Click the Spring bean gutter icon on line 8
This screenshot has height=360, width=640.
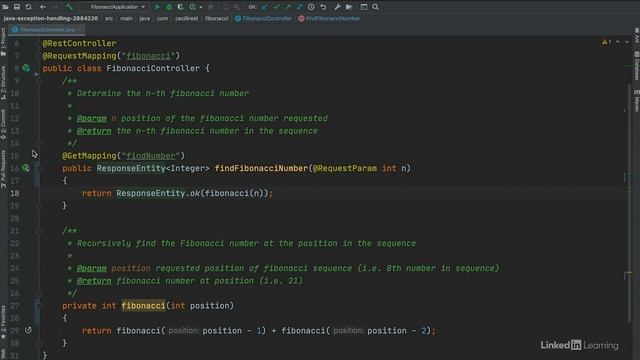pyautogui.click(x=26, y=68)
